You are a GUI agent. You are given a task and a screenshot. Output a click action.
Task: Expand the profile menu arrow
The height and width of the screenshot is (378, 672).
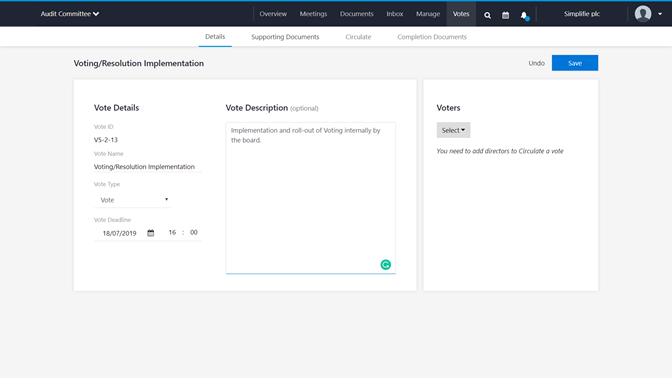coord(660,14)
